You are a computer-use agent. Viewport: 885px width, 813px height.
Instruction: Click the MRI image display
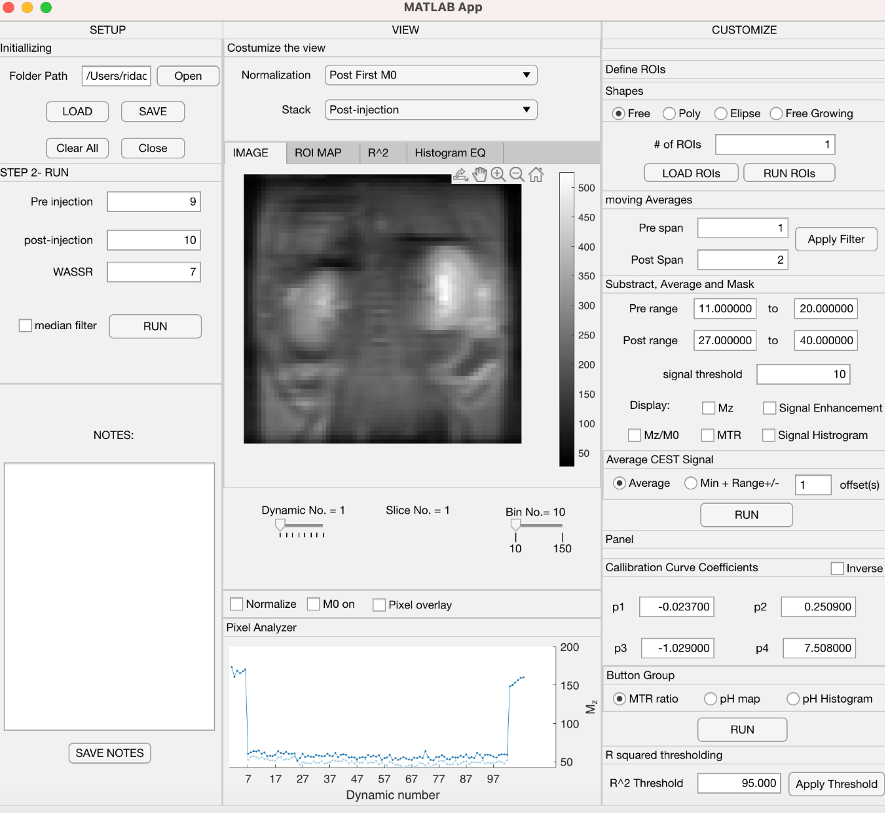(383, 309)
